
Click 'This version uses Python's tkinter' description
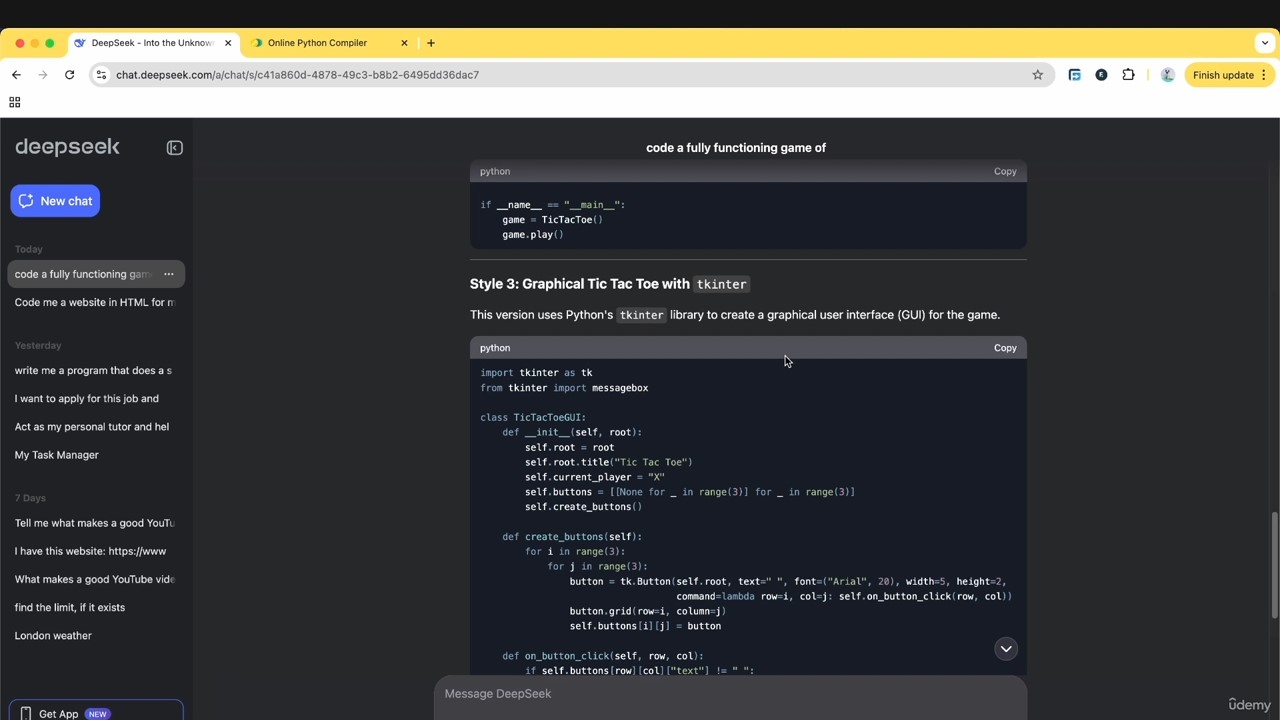tap(735, 315)
